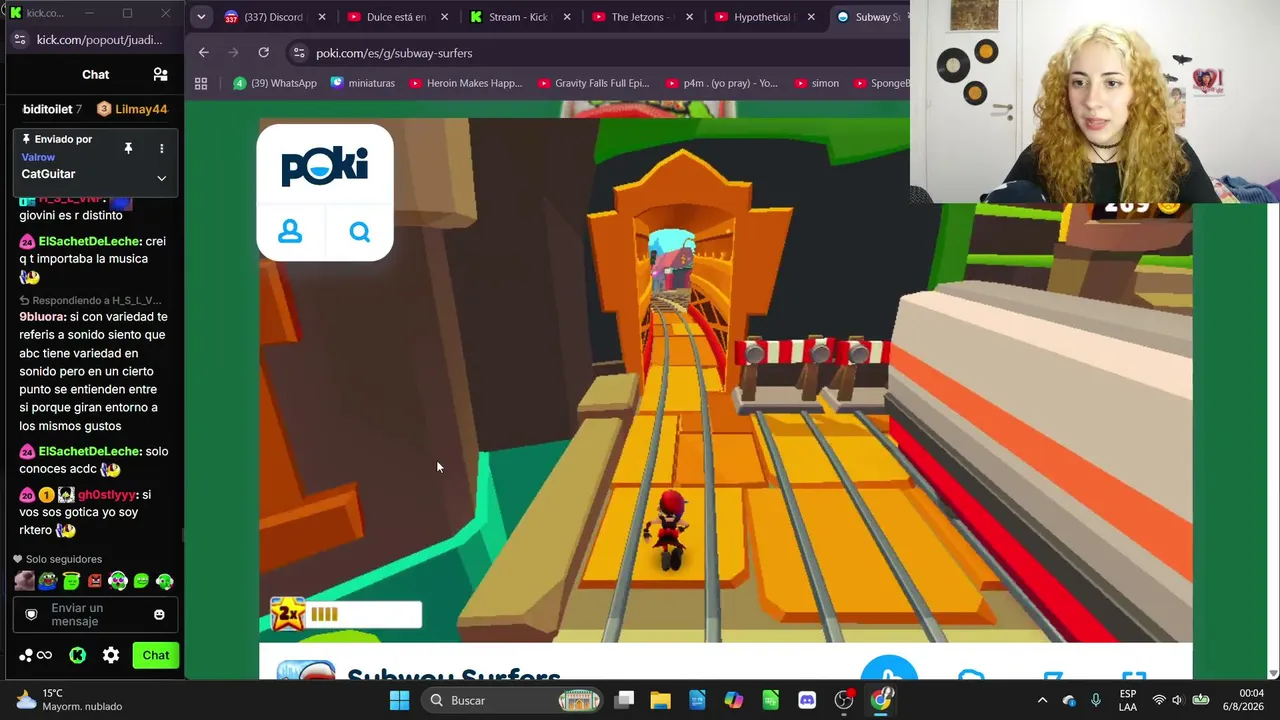Open the WhatsApp bookmark
1280x720 pixels.
(x=275, y=83)
